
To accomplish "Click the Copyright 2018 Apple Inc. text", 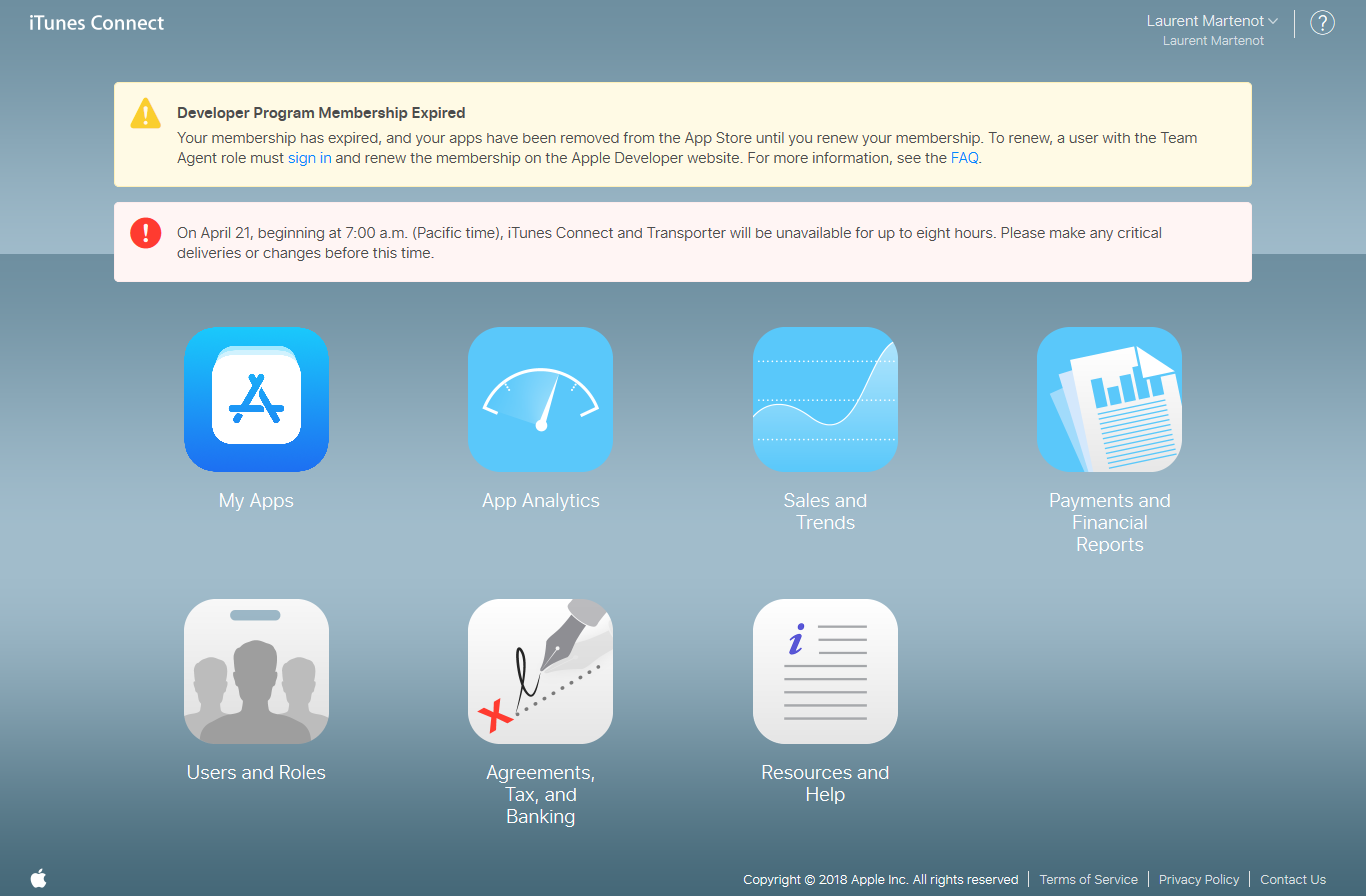I will click(x=881, y=880).
